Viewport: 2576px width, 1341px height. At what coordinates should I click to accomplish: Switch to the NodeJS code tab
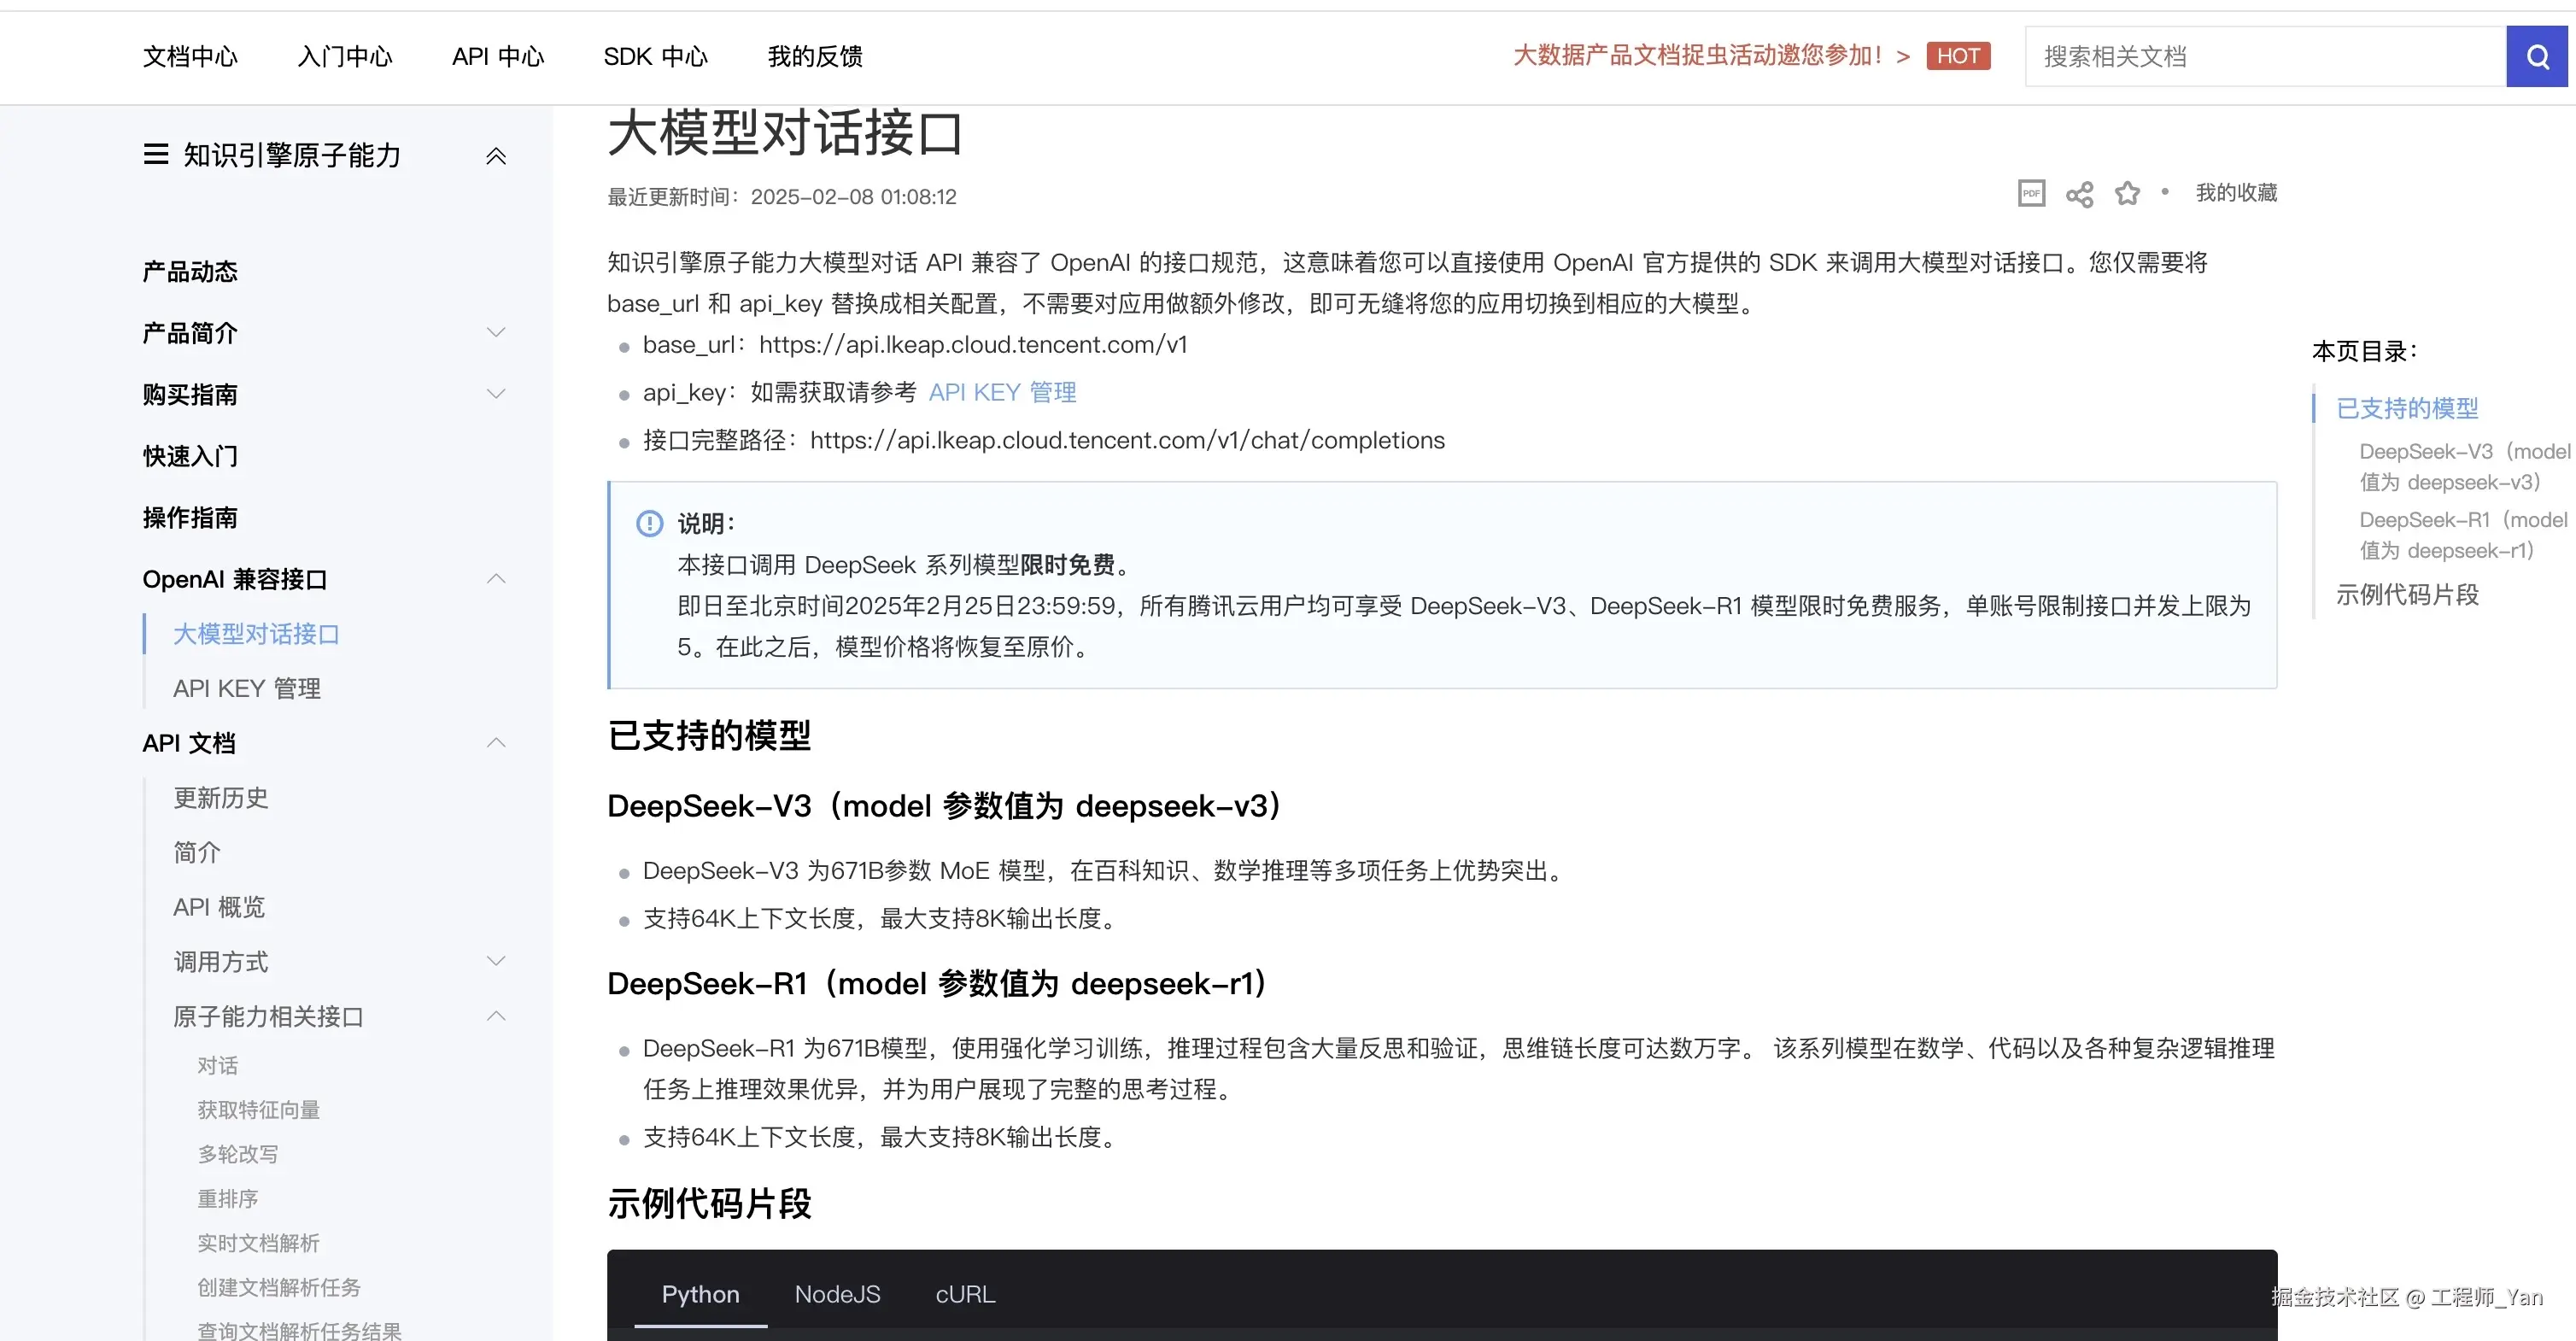[x=837, y=1294]
